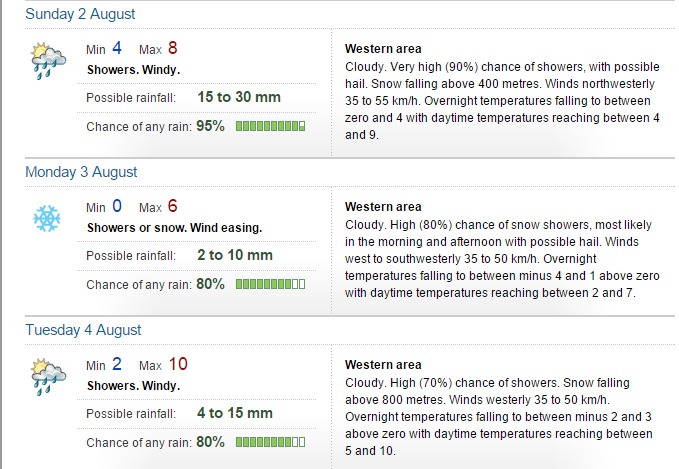Click Monday's Western area heading
Image resolution: width=679 pixels, height=469 pixels.
point(383,207)
